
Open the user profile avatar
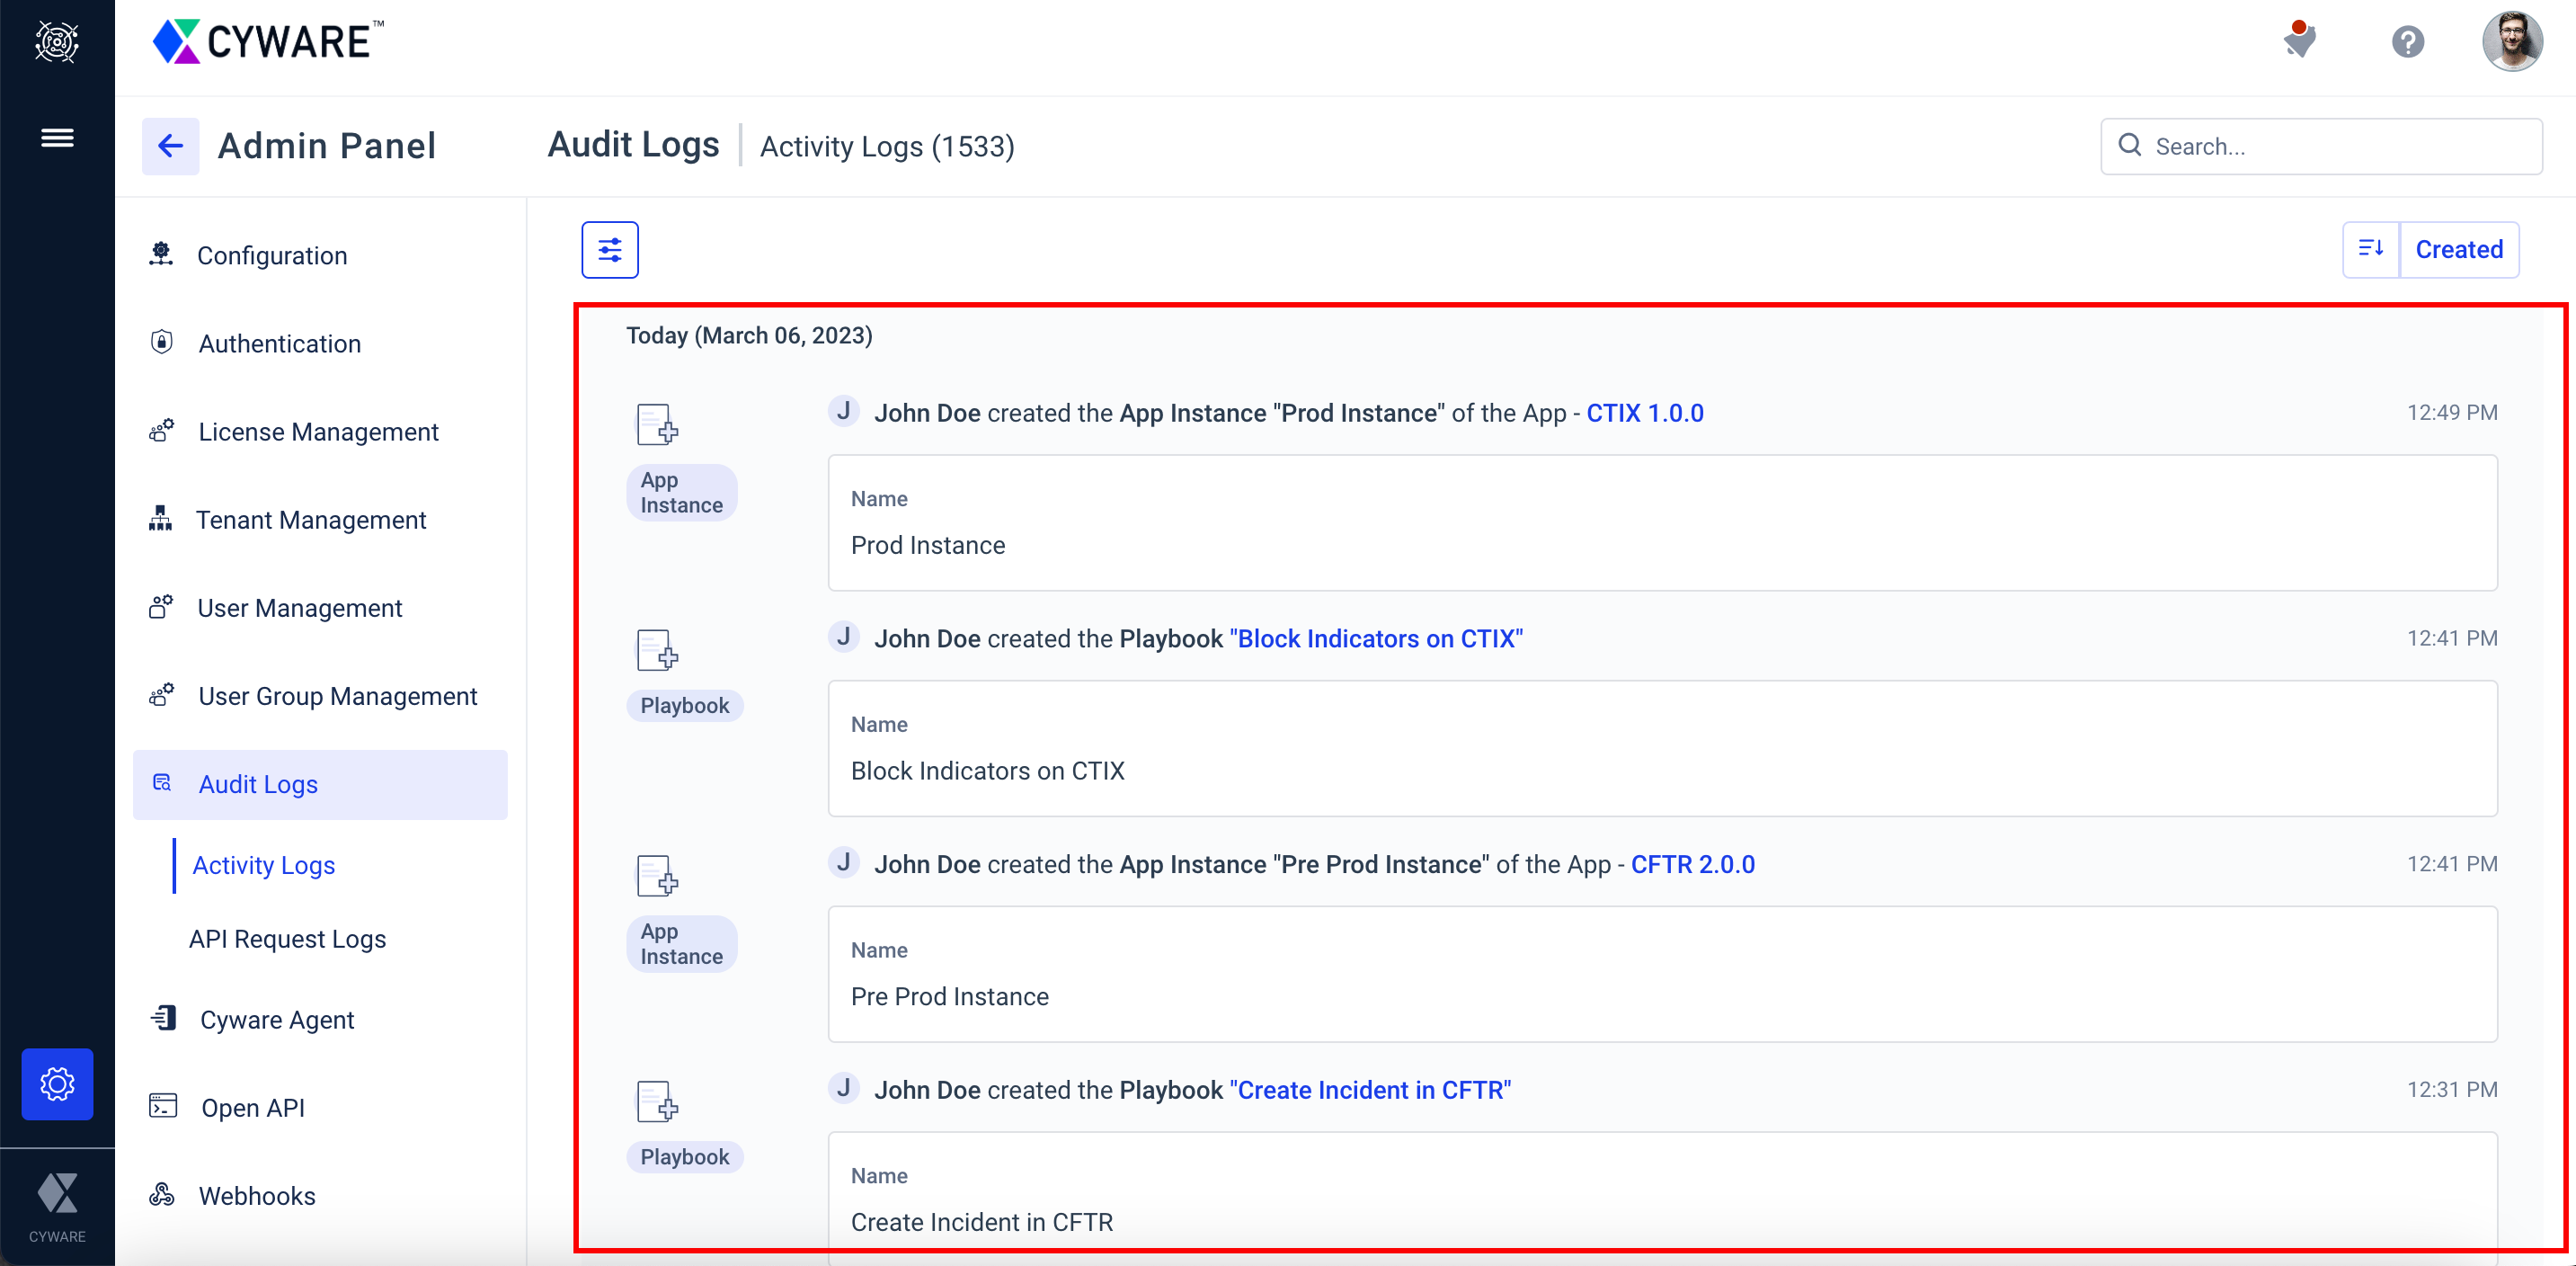point(2511,41)
